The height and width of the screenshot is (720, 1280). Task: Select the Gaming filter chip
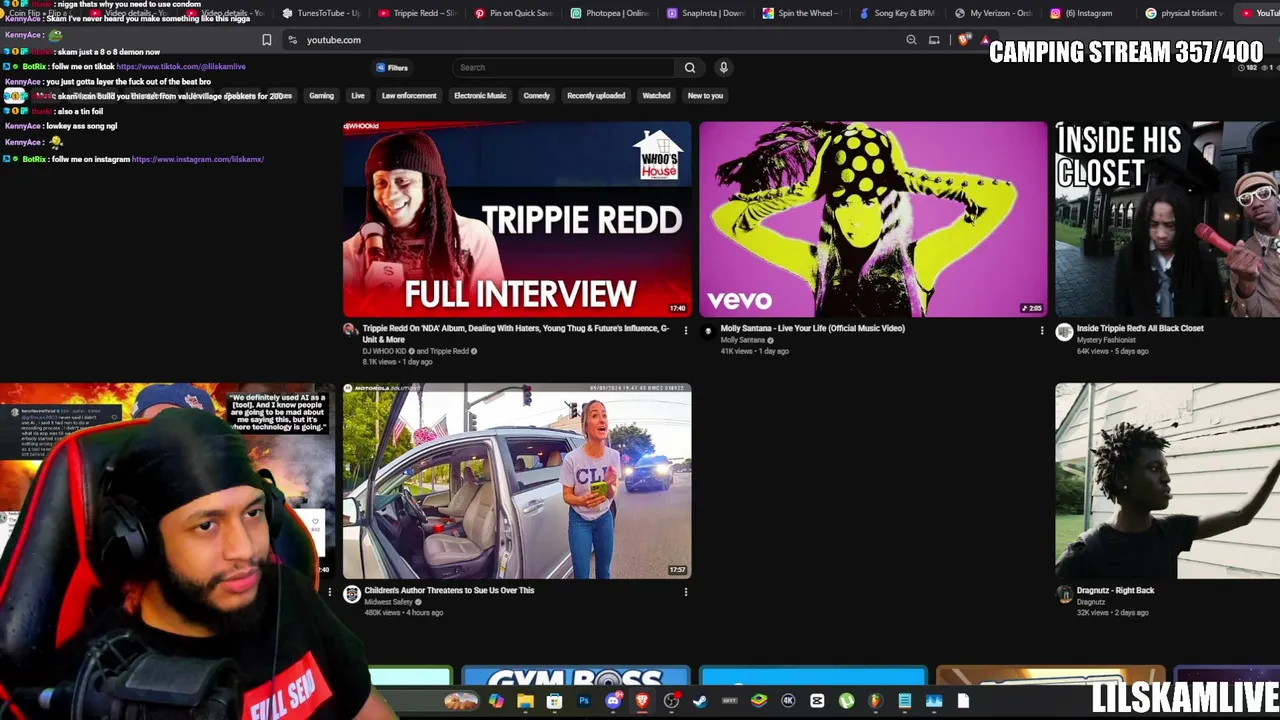coord(321,96)
